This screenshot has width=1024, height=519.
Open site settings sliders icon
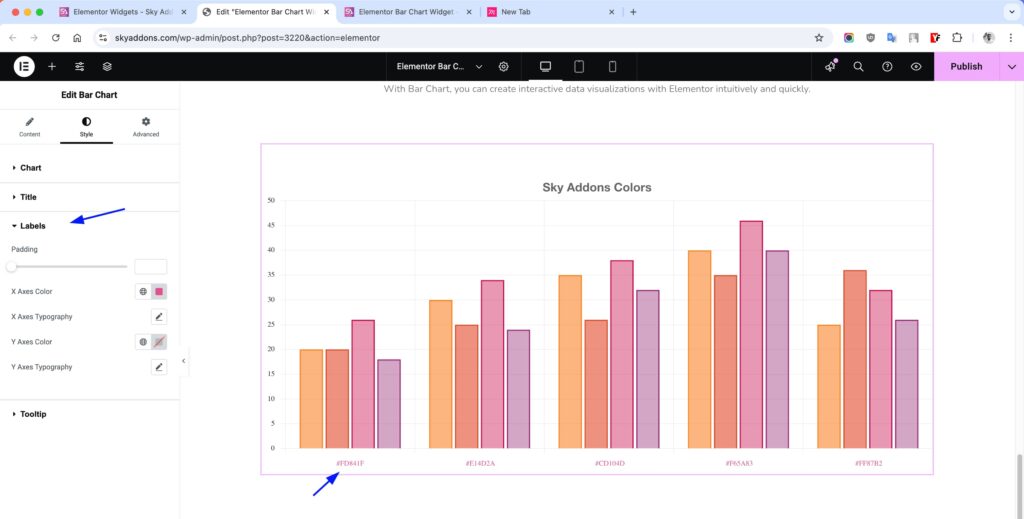pyautogui.click(x=80, y=67)
